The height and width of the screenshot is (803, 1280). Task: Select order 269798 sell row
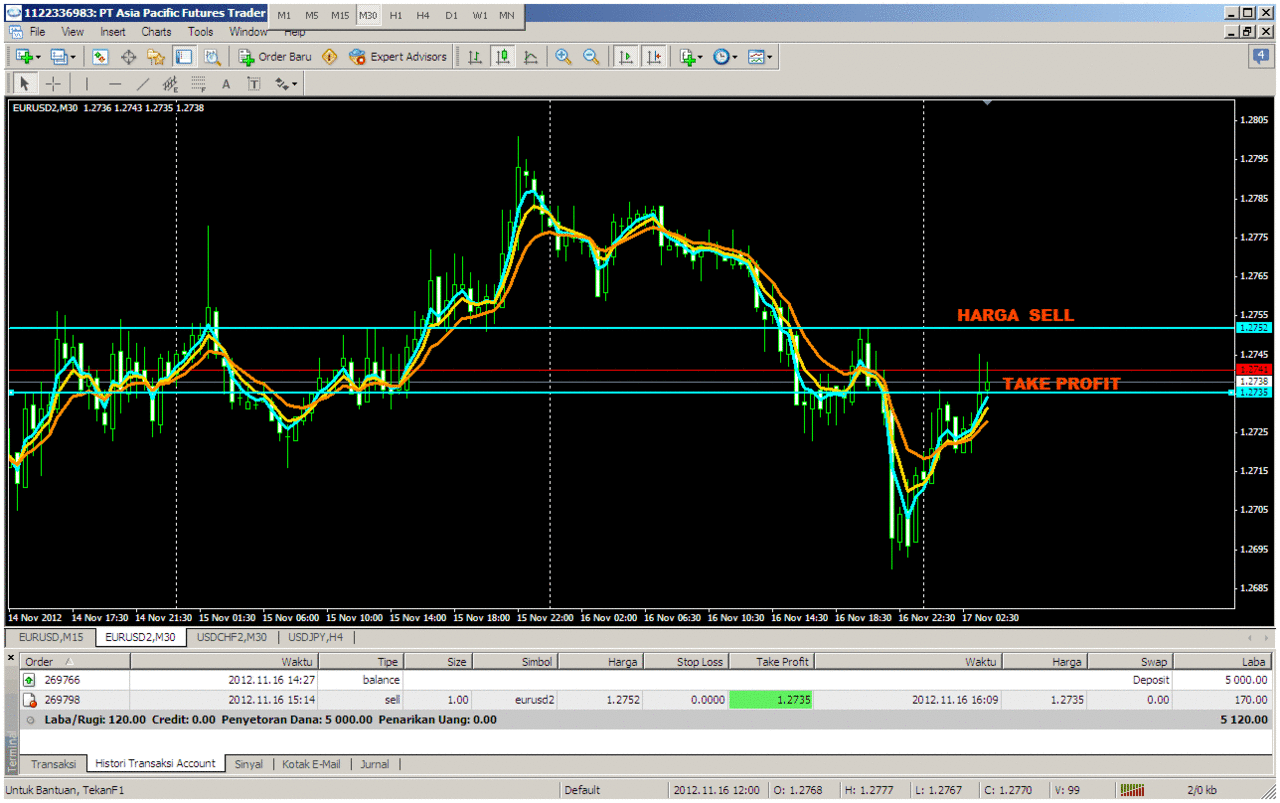(x=646, y=700)
